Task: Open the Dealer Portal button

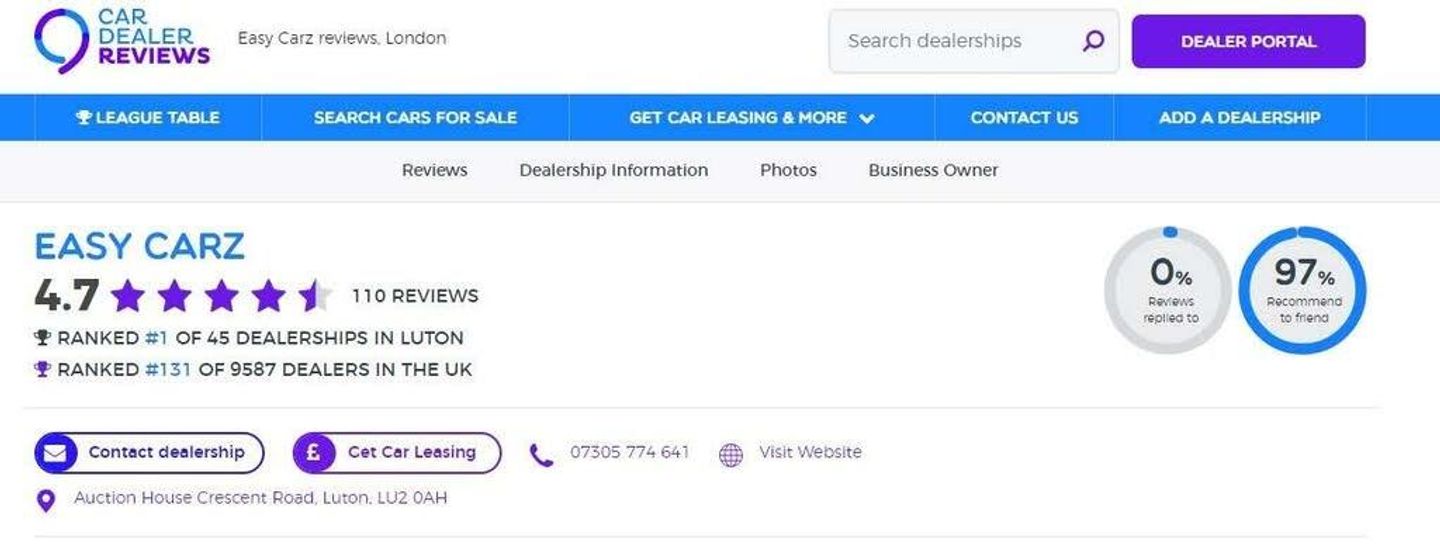Action: tap(1248, 42)
